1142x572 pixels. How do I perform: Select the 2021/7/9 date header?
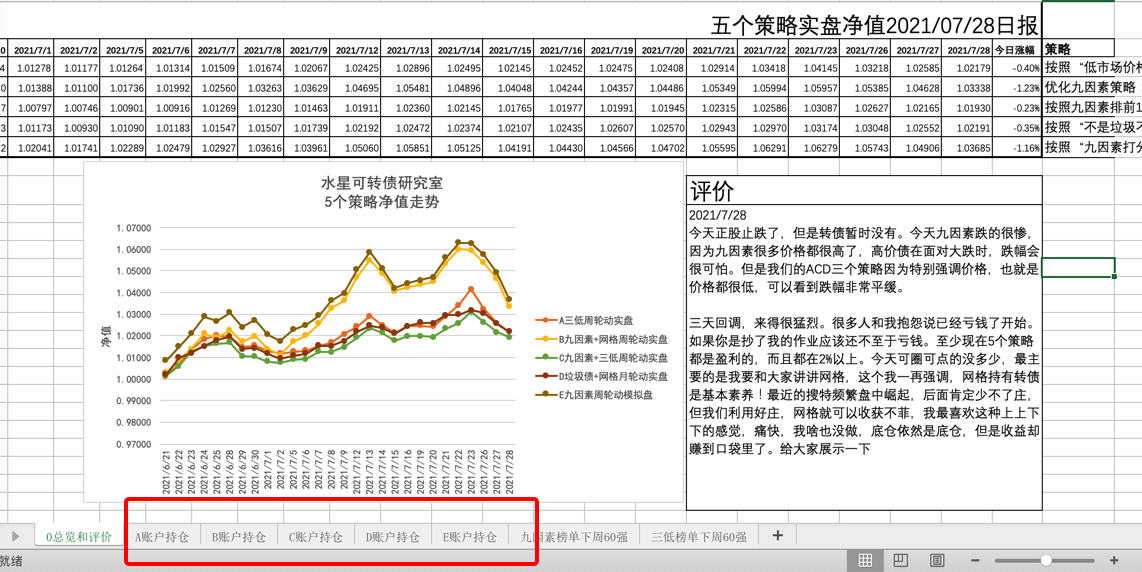click(x=308, y=50)
